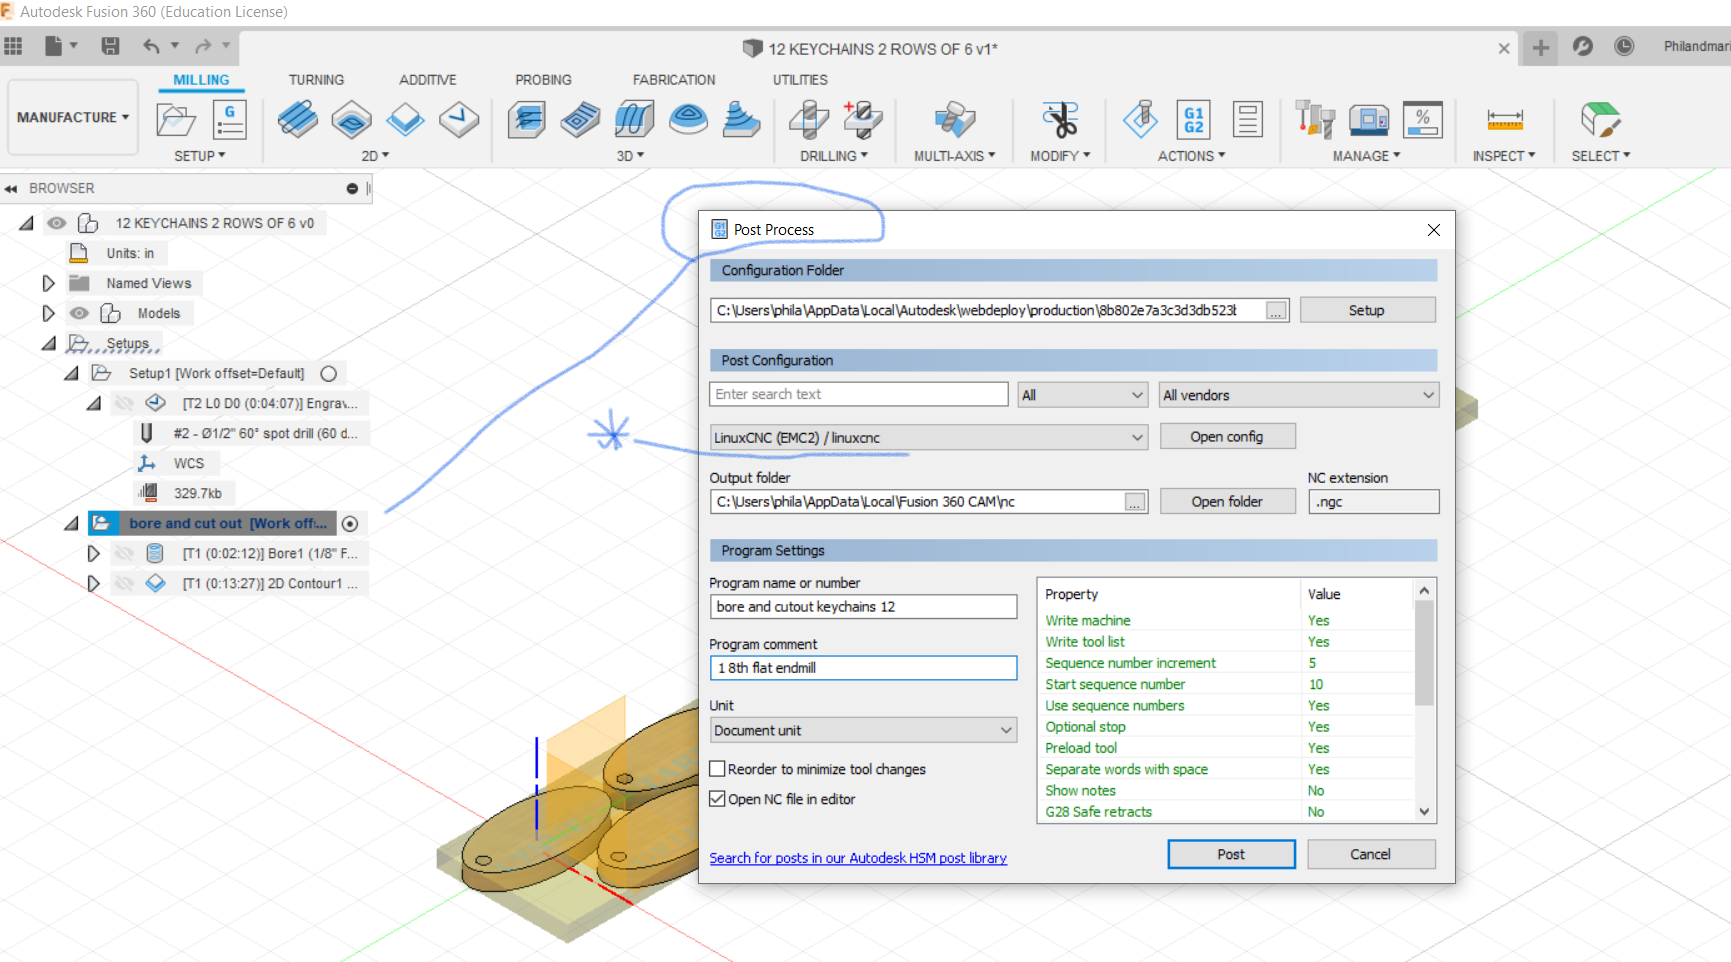Screen dimensions: 1731x962
Task: Toggle visibility of the Models folder
Action: click(x=79, y=312)
